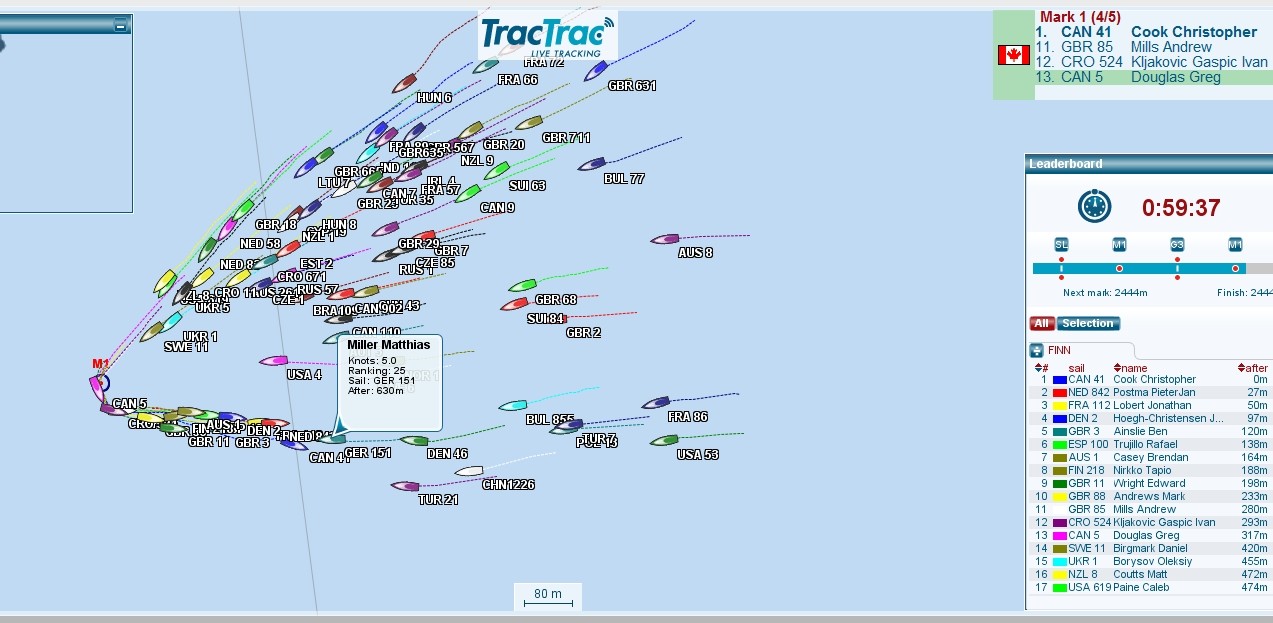Select Casey Brendan leaderboard row
Image resolution: width=1273 pixels, height=623 pixels.
pyautogui.click(x=1149, y=458)
